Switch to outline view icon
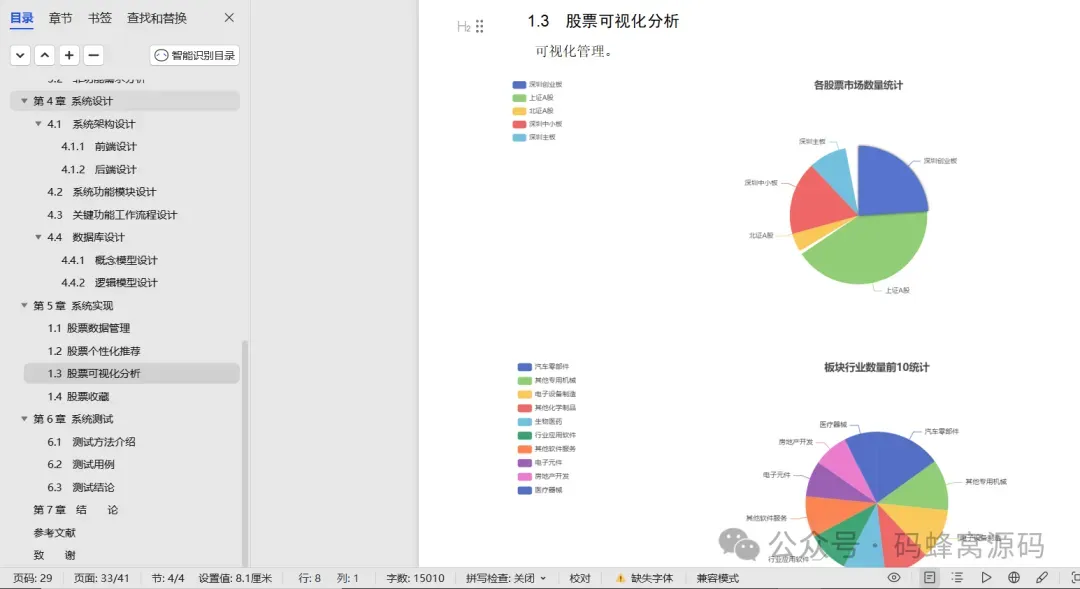 tap(957, 578)
